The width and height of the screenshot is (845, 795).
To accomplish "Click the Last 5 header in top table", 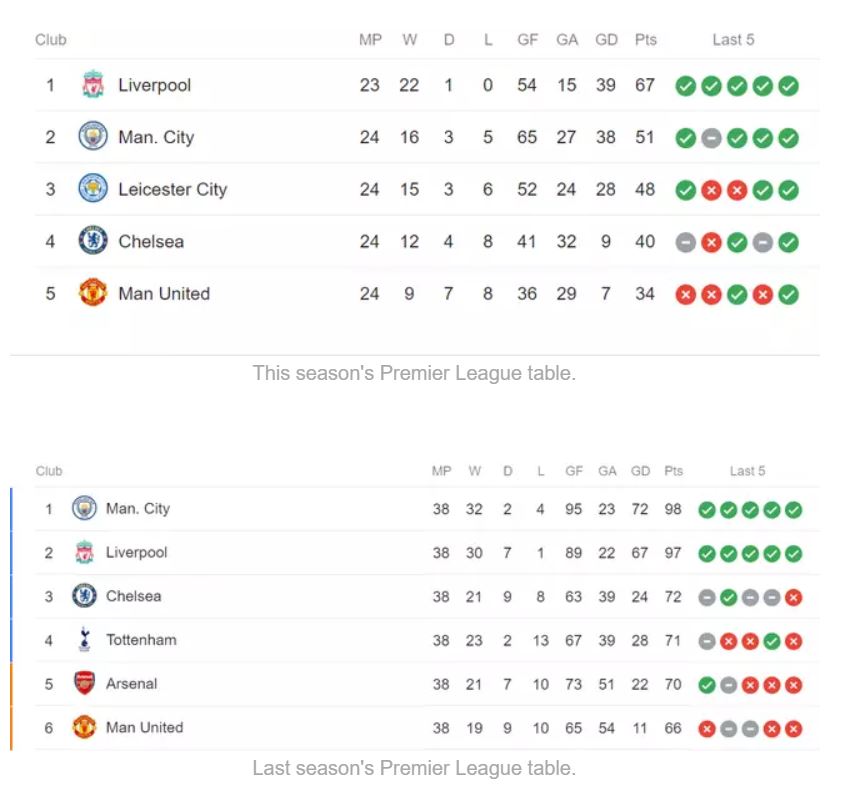I will (x=733, y=40).
